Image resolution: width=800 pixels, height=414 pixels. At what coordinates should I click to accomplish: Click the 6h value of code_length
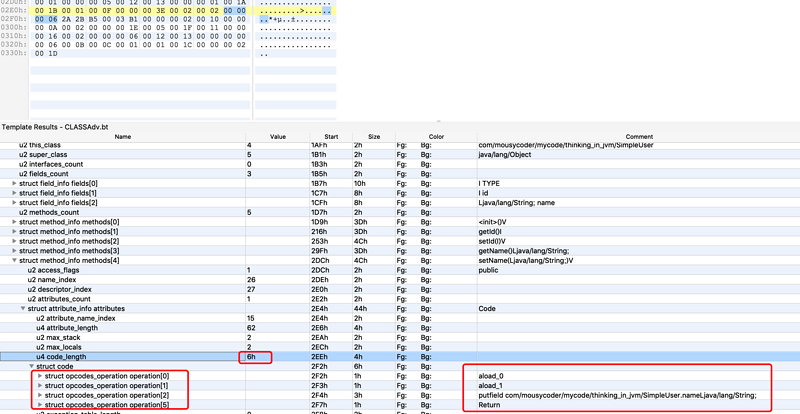[x=251, y=357]
